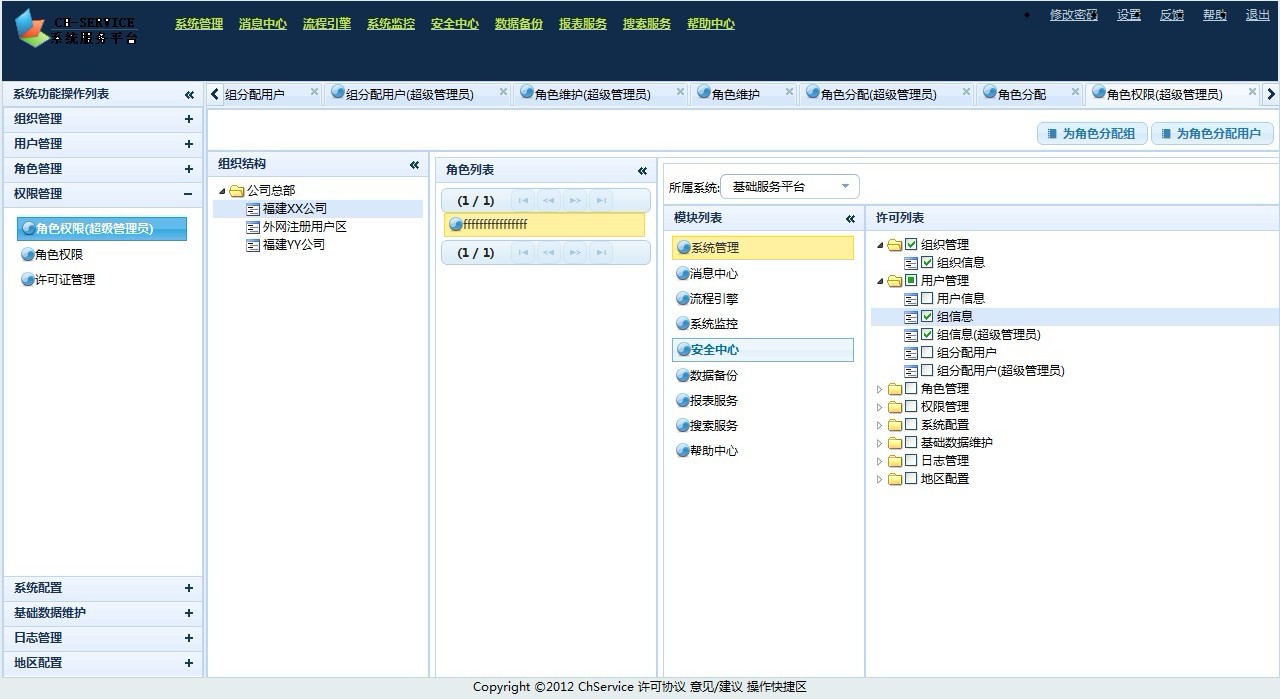
Task: Select 许可证管理 in the permissions sidebar
Action: coord(55,279)
